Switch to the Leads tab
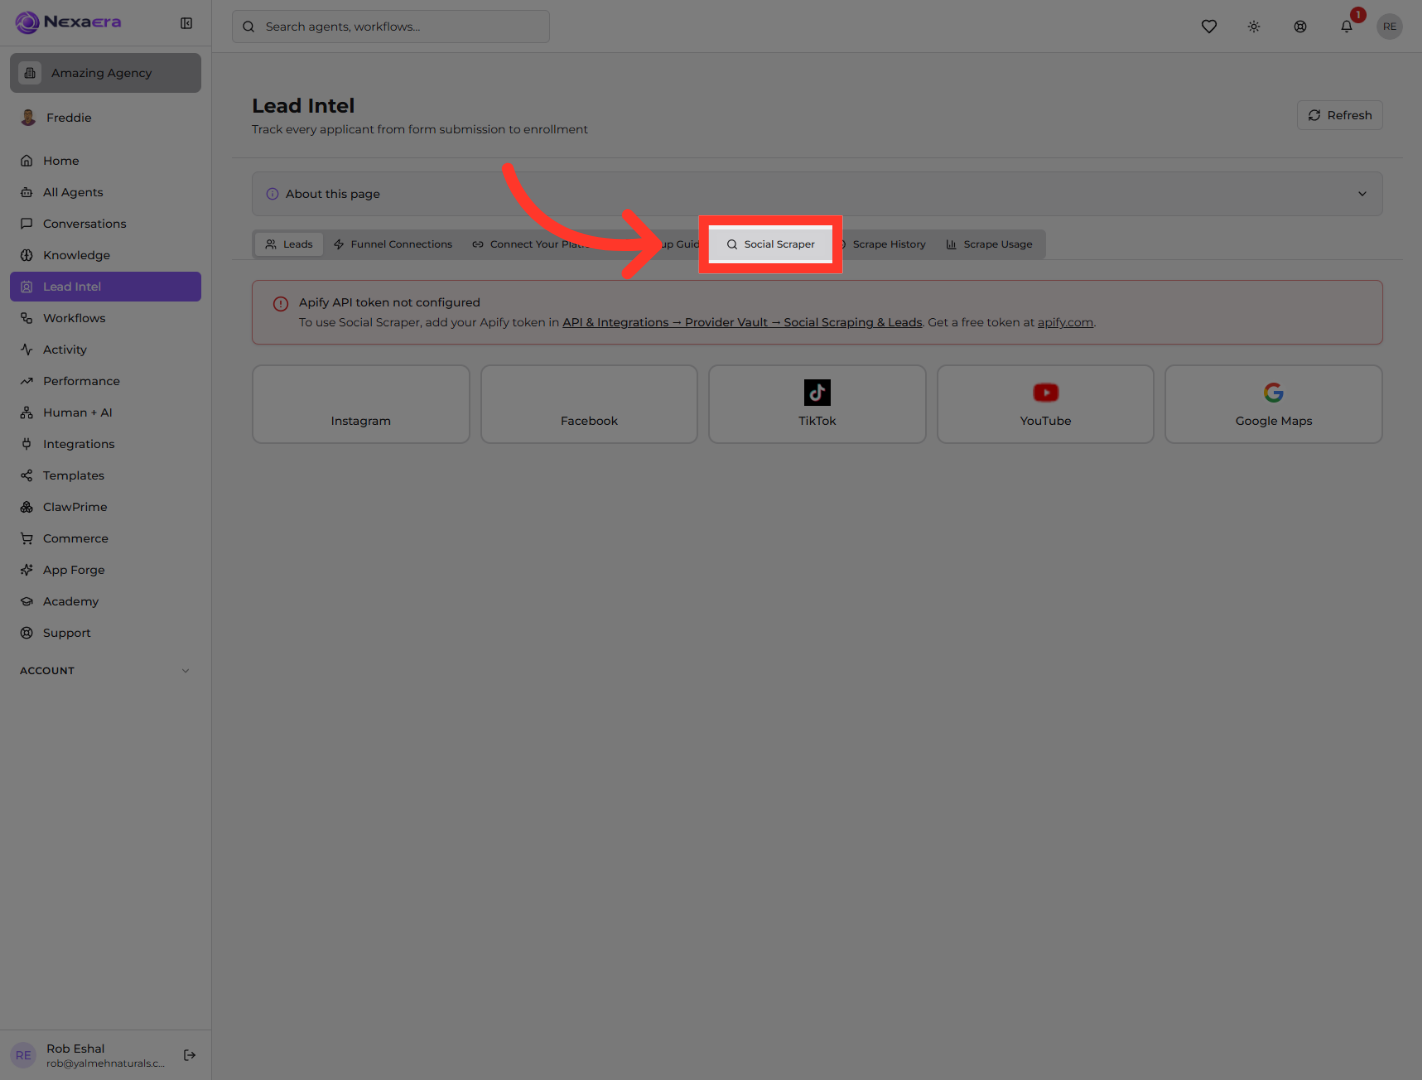Viewport: 1422px width, 1080px height. pyautogui.click(x=289, y=244)
